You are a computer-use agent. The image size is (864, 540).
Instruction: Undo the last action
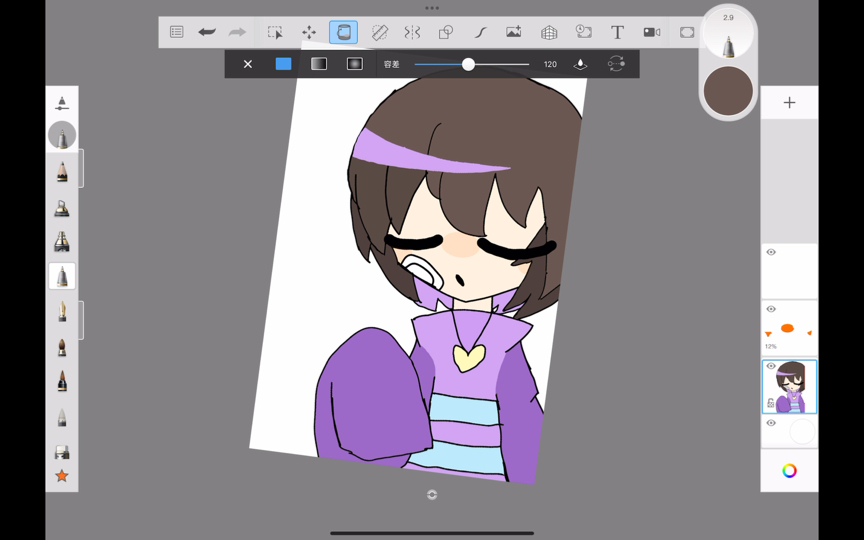click(x=207, y=32)
